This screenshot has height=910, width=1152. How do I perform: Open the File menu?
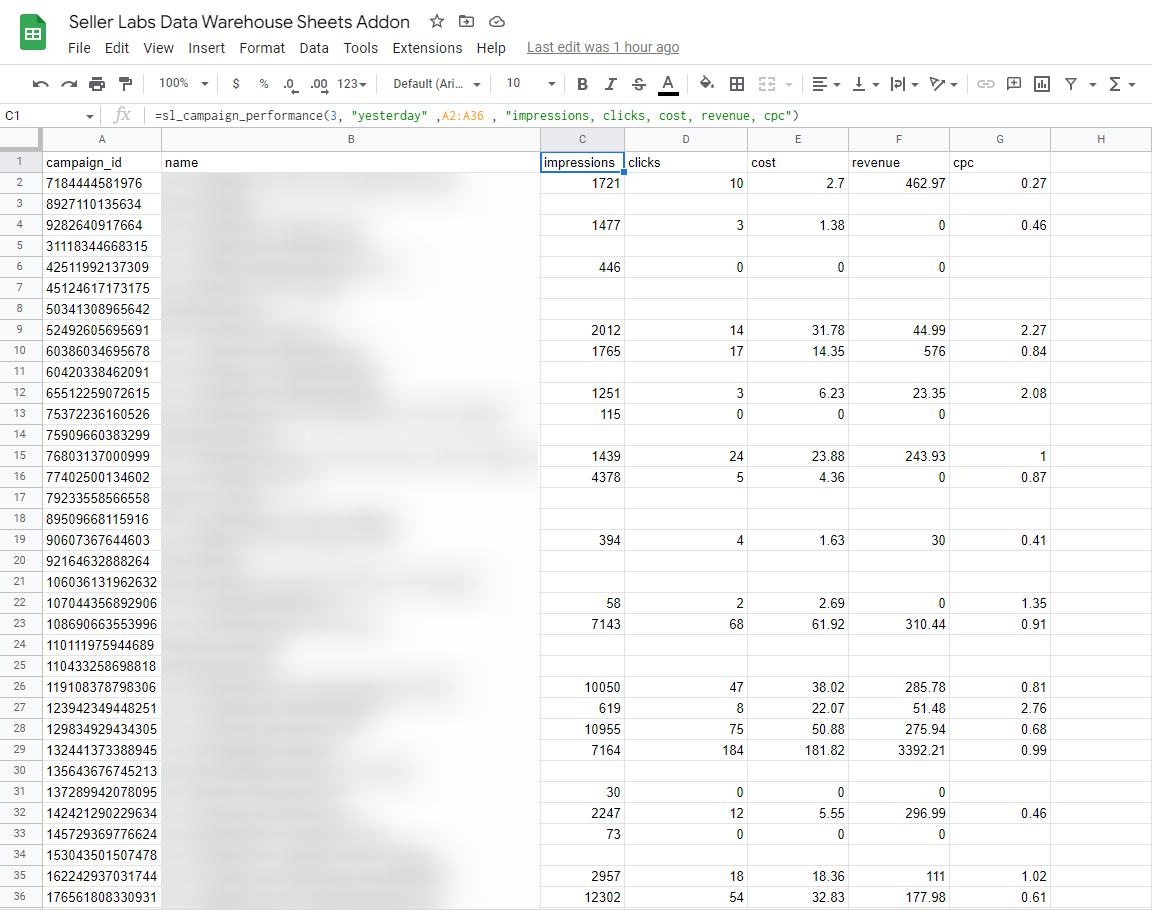(79, 48)
